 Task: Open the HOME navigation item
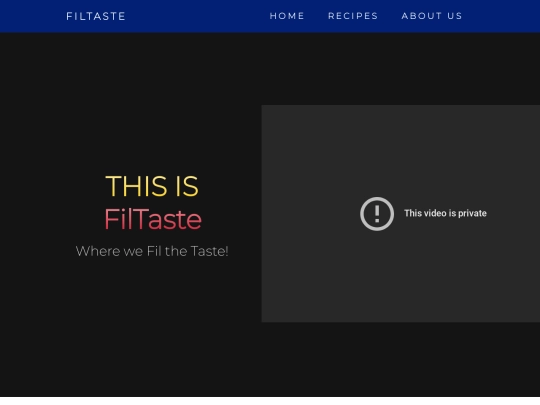pos(287,16)
